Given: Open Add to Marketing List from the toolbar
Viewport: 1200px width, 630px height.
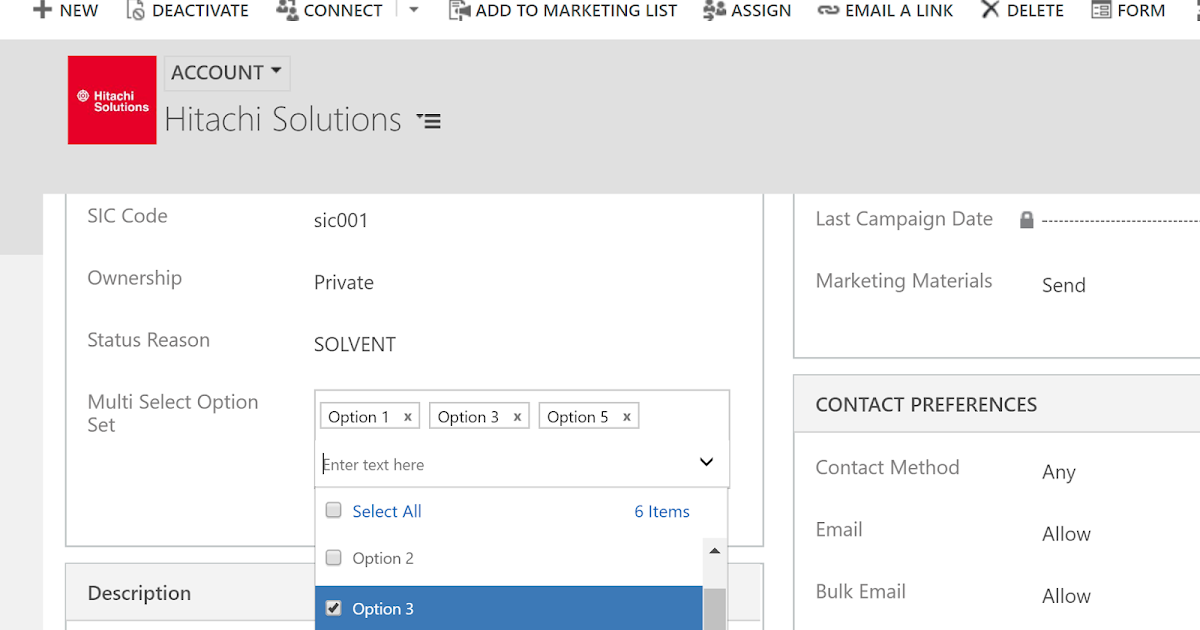Looking at the screenshot, I should (x=460, y=10).
